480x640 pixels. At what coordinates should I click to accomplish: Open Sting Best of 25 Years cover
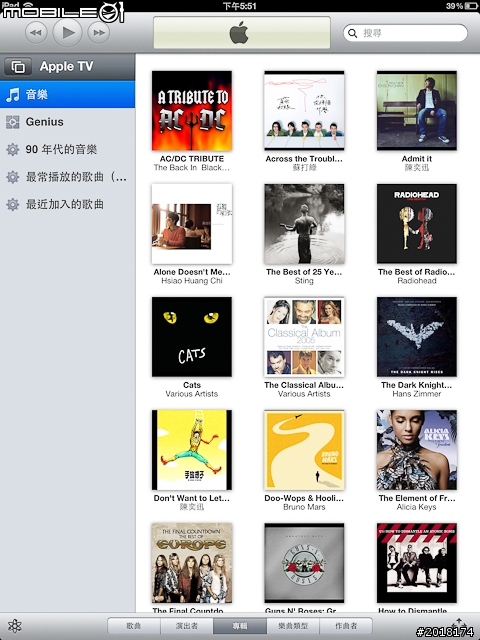click(x=304, y=224)
